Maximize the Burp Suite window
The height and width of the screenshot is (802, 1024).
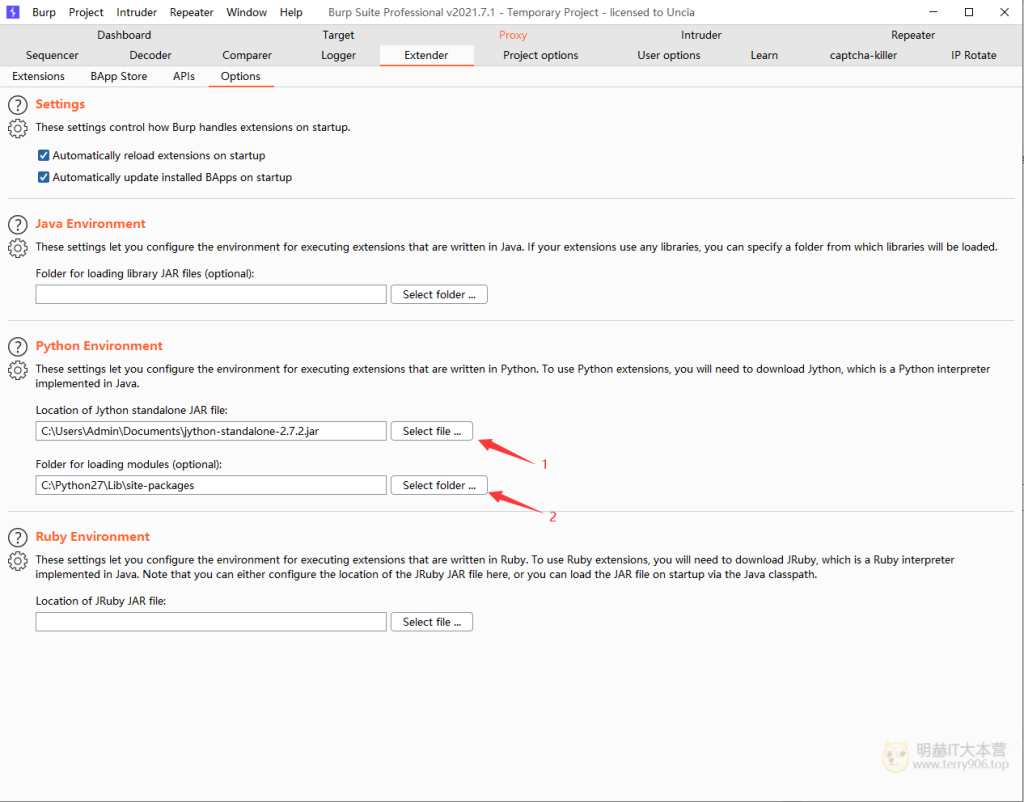(969, 12)
